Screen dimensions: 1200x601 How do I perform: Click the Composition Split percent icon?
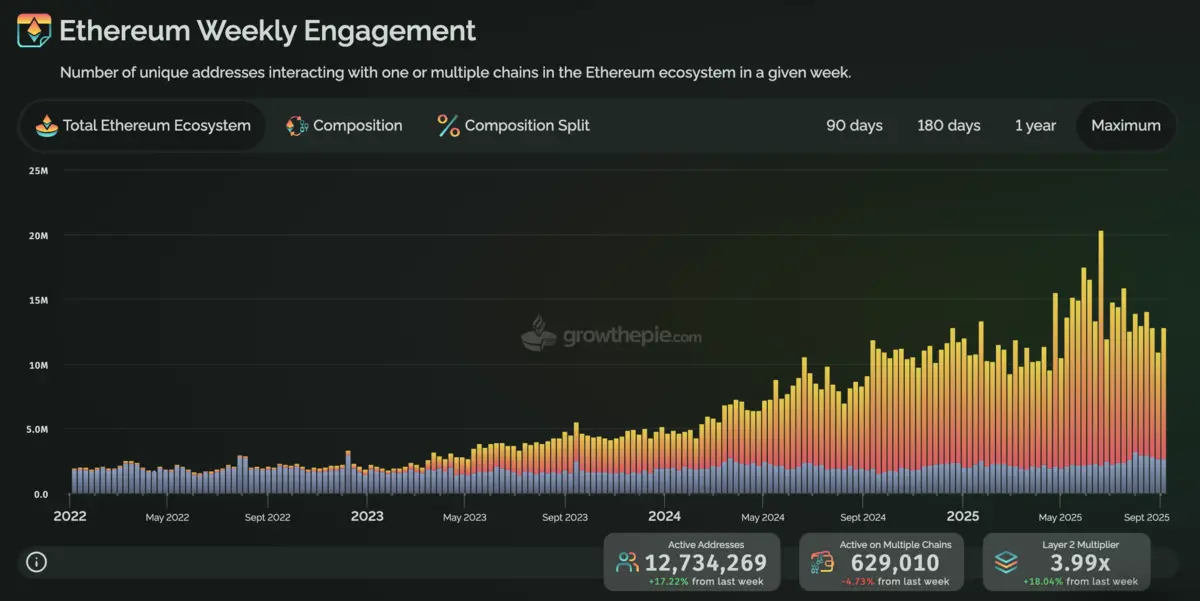pyautogui.click(x=448, y=126)
